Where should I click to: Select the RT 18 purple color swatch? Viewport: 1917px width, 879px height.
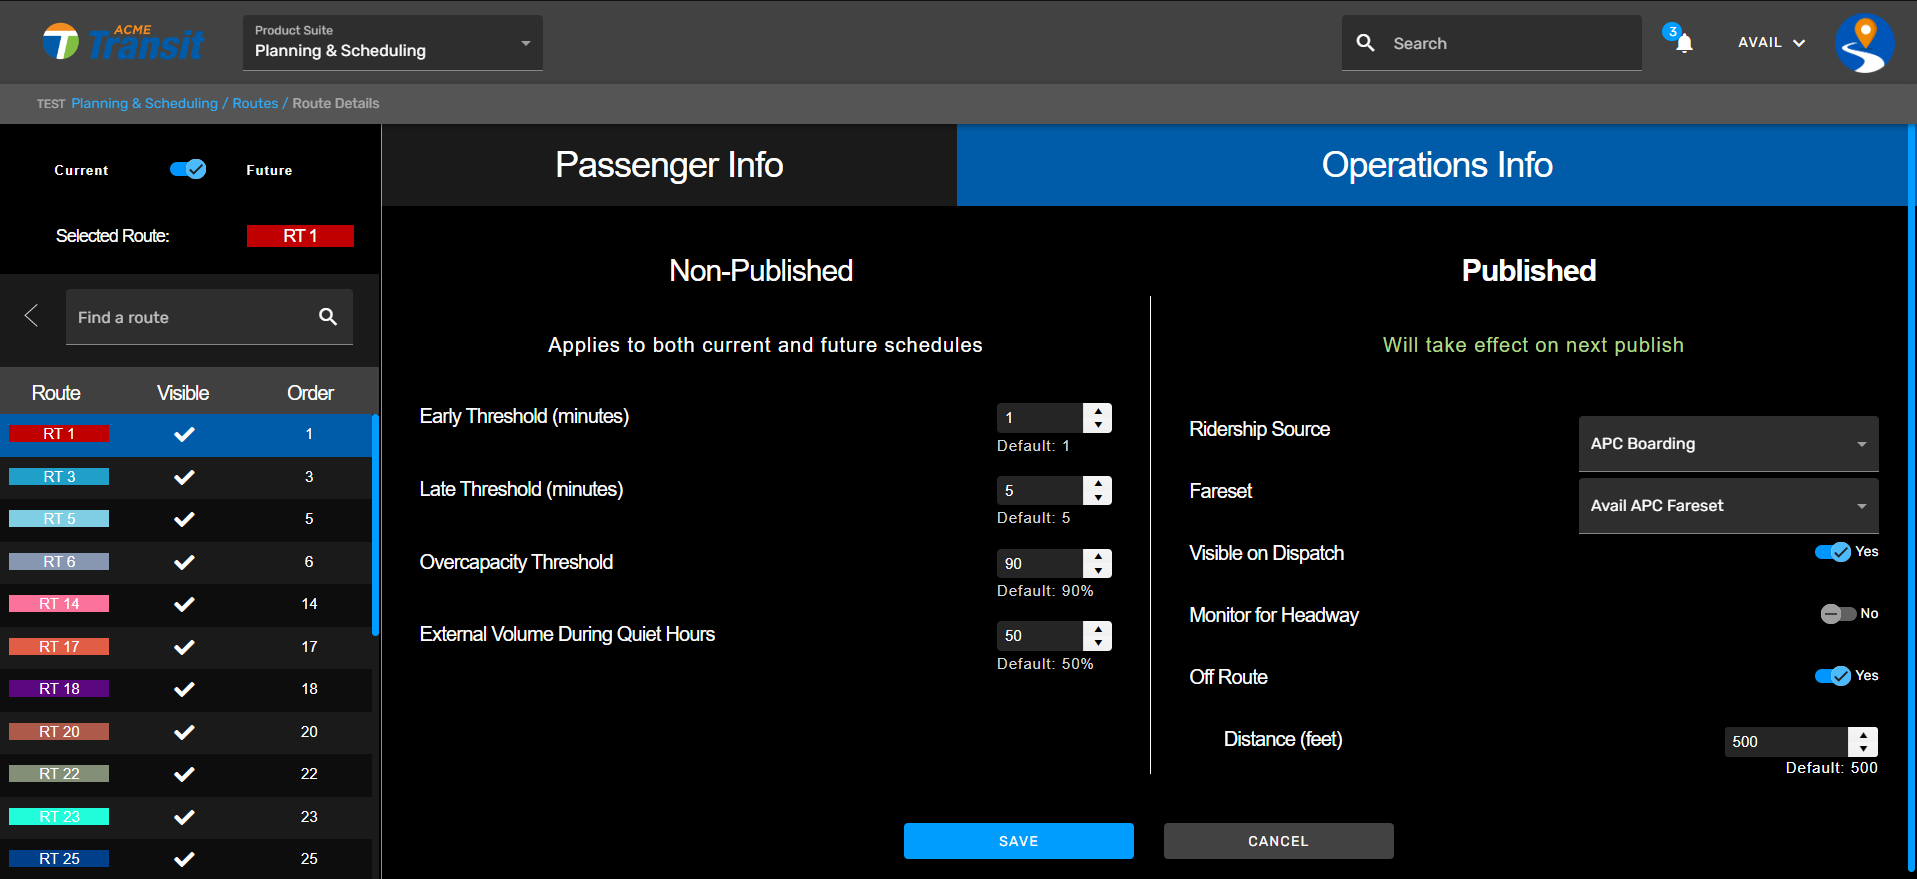(x=59, y=689)
